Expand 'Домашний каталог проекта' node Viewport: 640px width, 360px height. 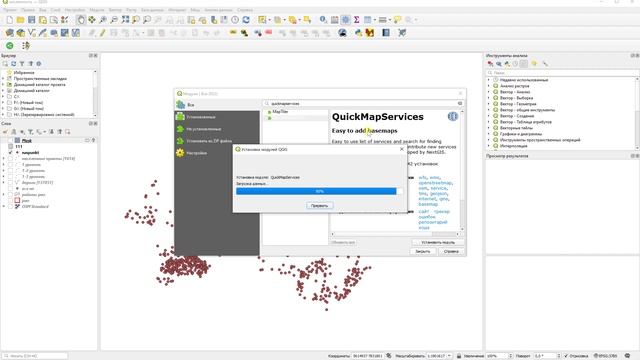point(3,84)
